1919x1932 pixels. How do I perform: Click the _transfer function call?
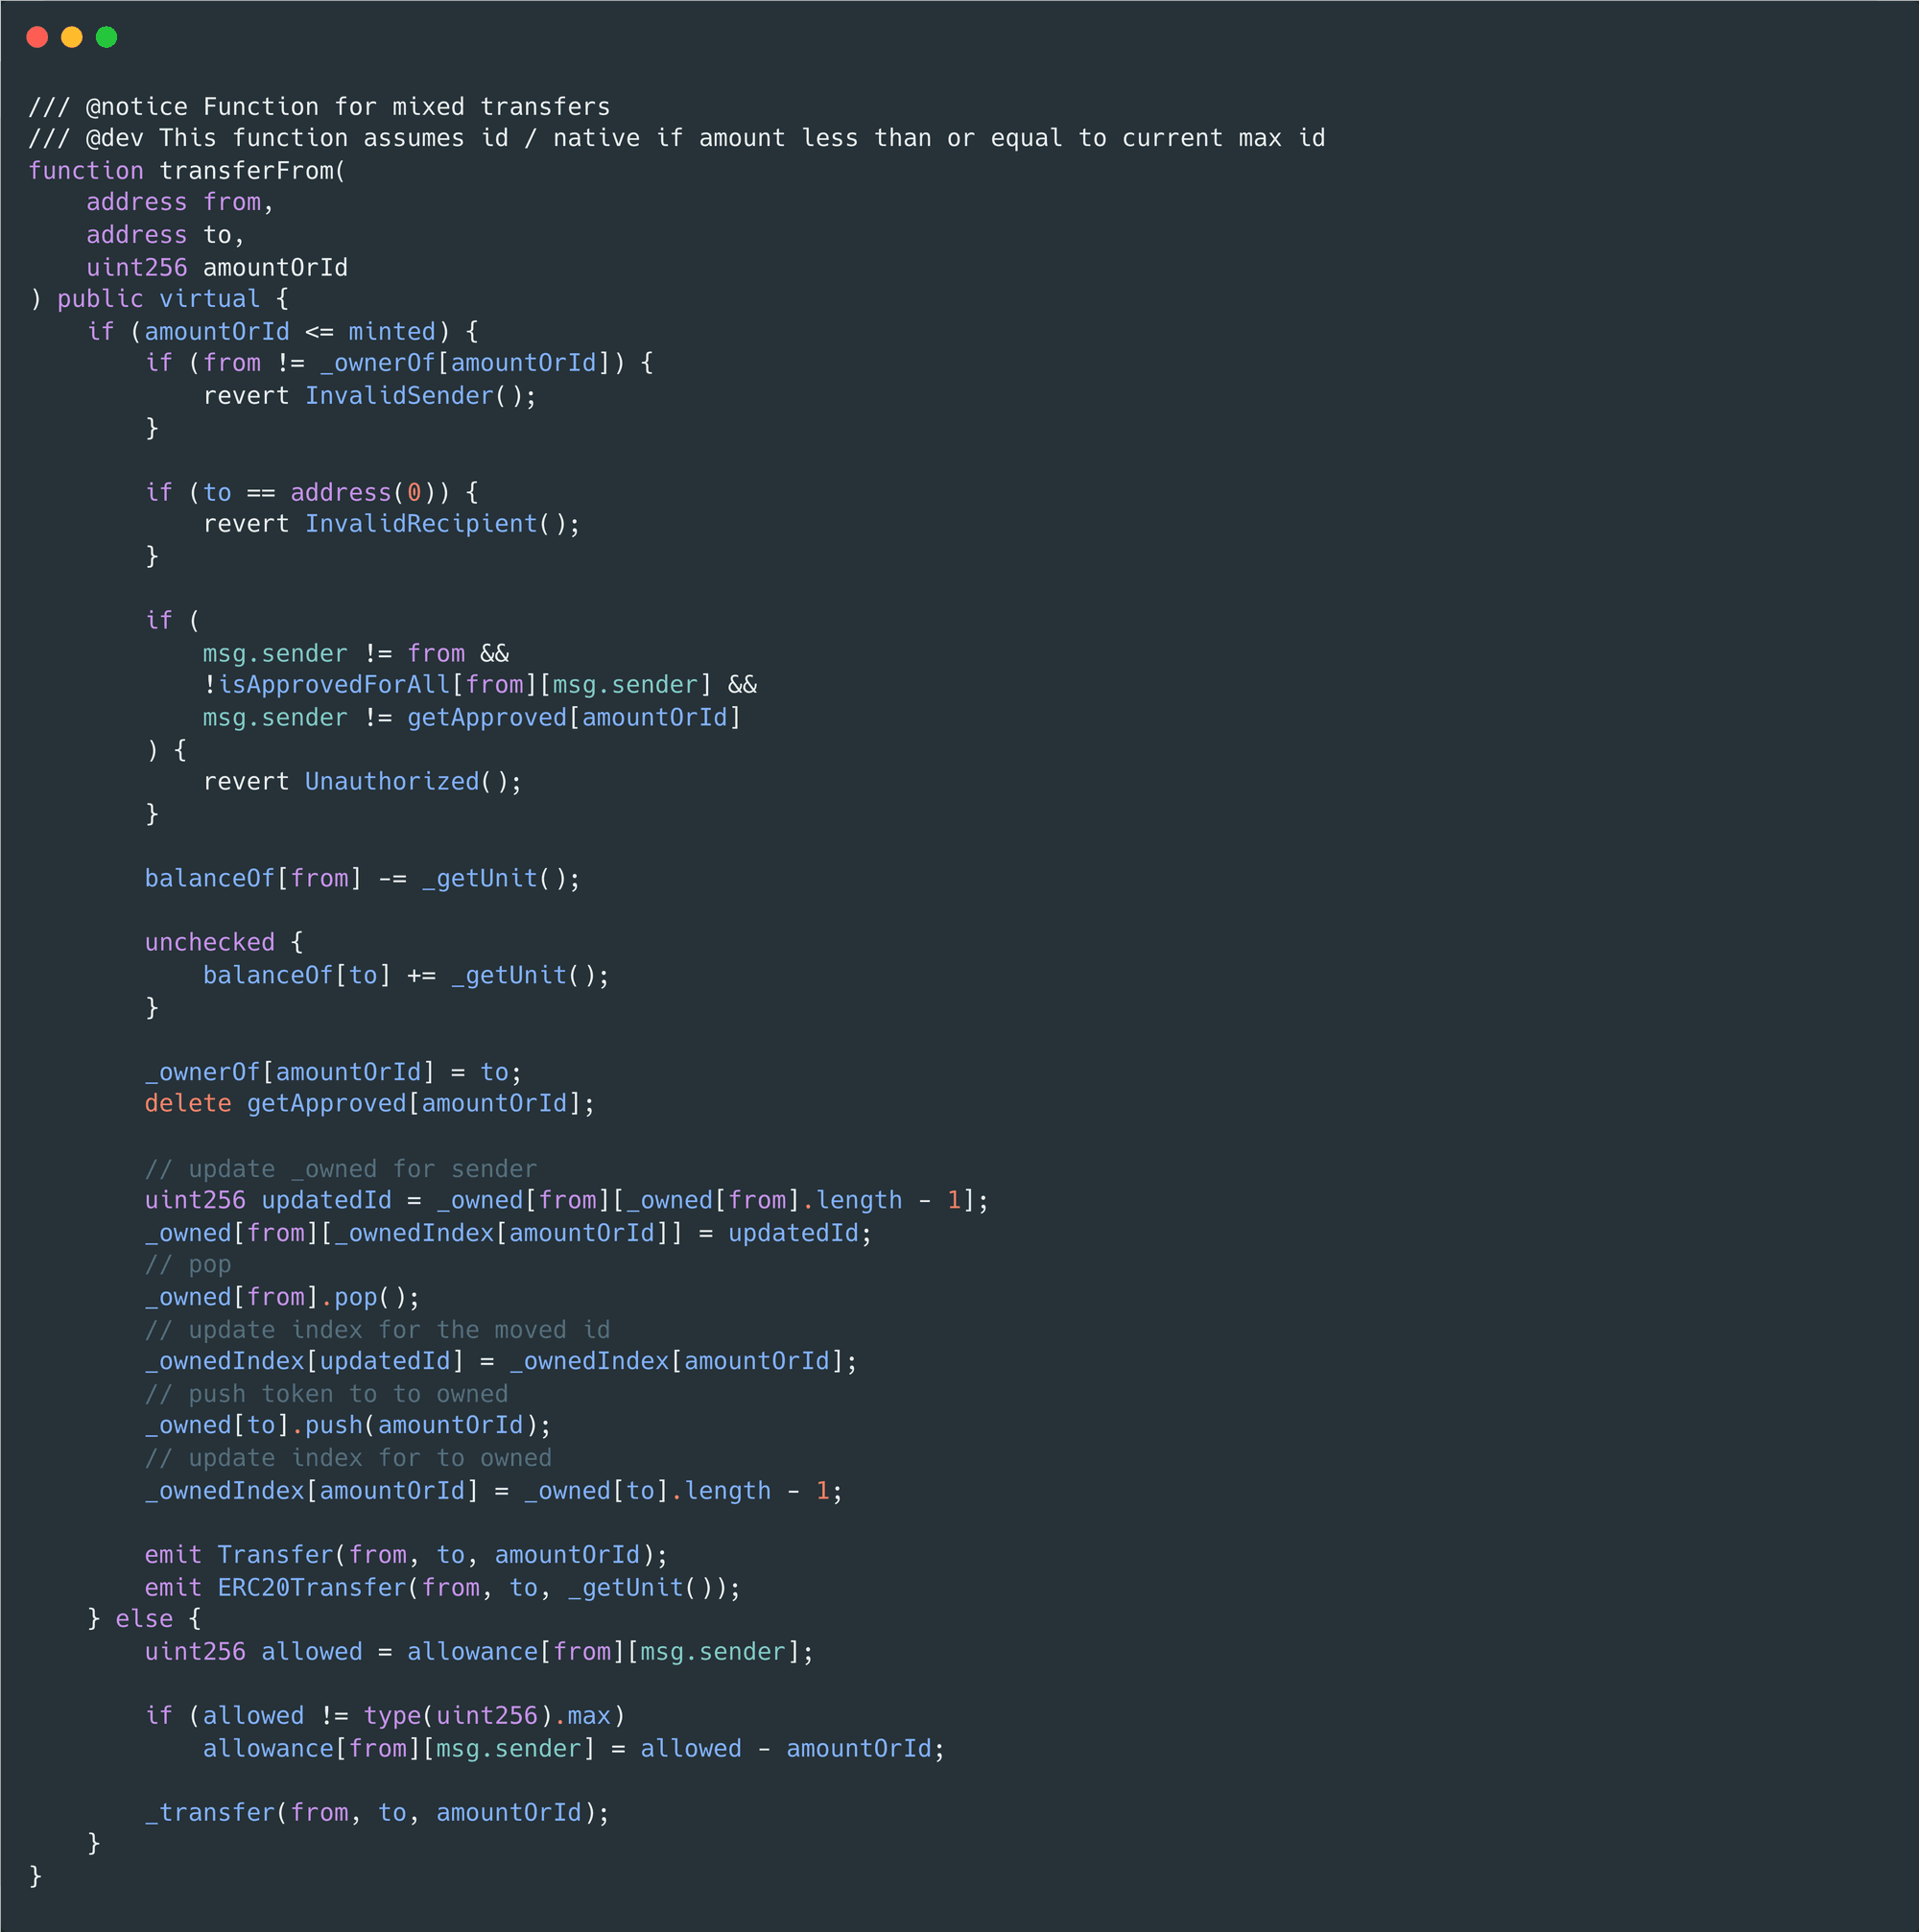[210, 1813]
